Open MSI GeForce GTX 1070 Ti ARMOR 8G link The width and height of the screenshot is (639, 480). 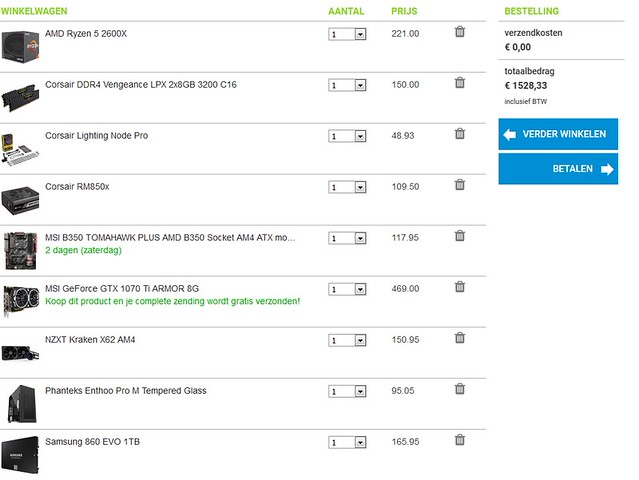(122, 288)
